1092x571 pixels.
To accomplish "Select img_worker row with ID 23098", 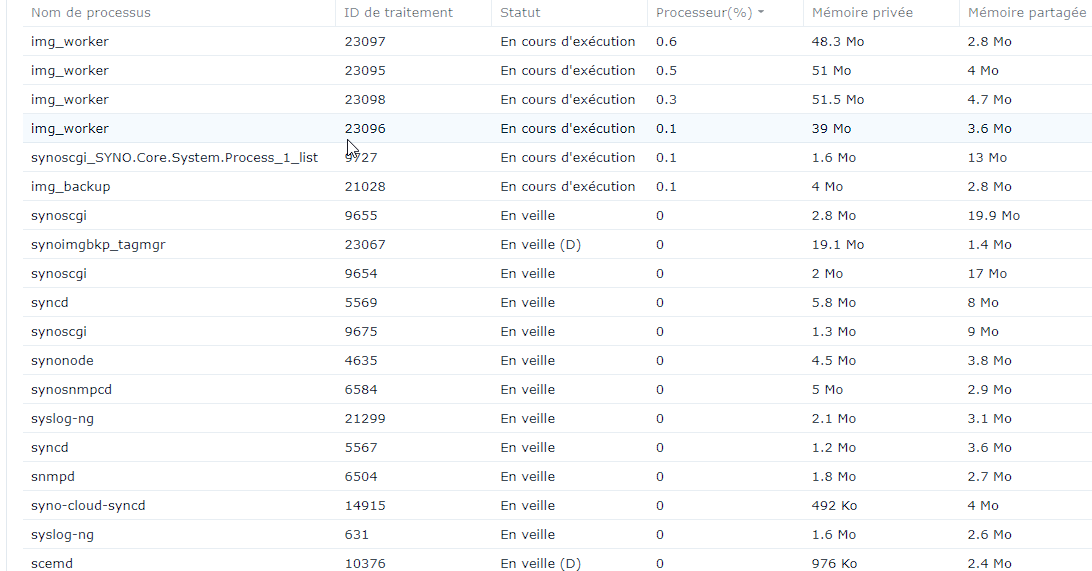I will (x=557, y=100).
